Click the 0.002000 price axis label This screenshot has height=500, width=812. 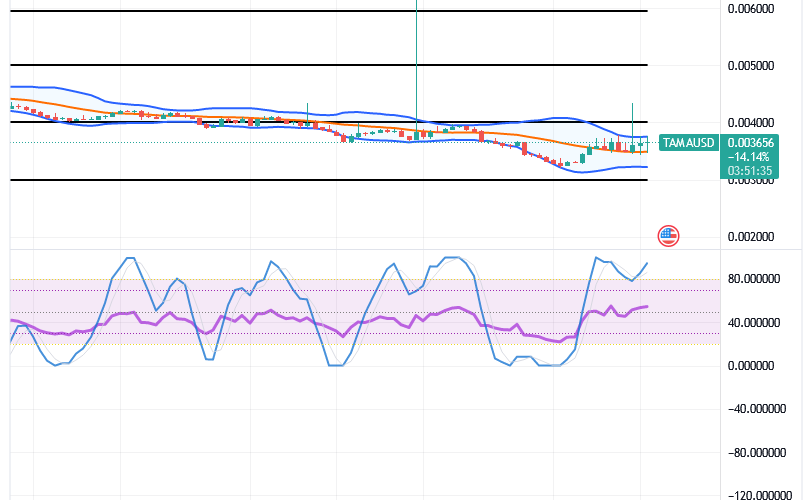pos(750,237)
